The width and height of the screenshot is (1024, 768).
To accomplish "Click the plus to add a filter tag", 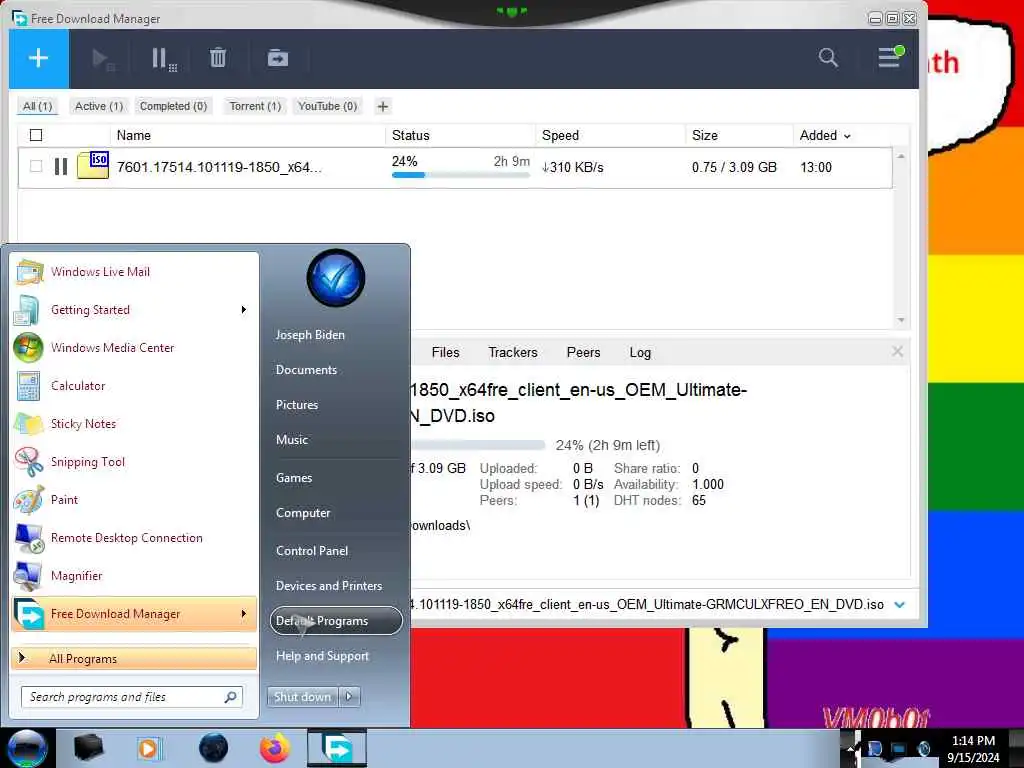I will pos(383,106).
